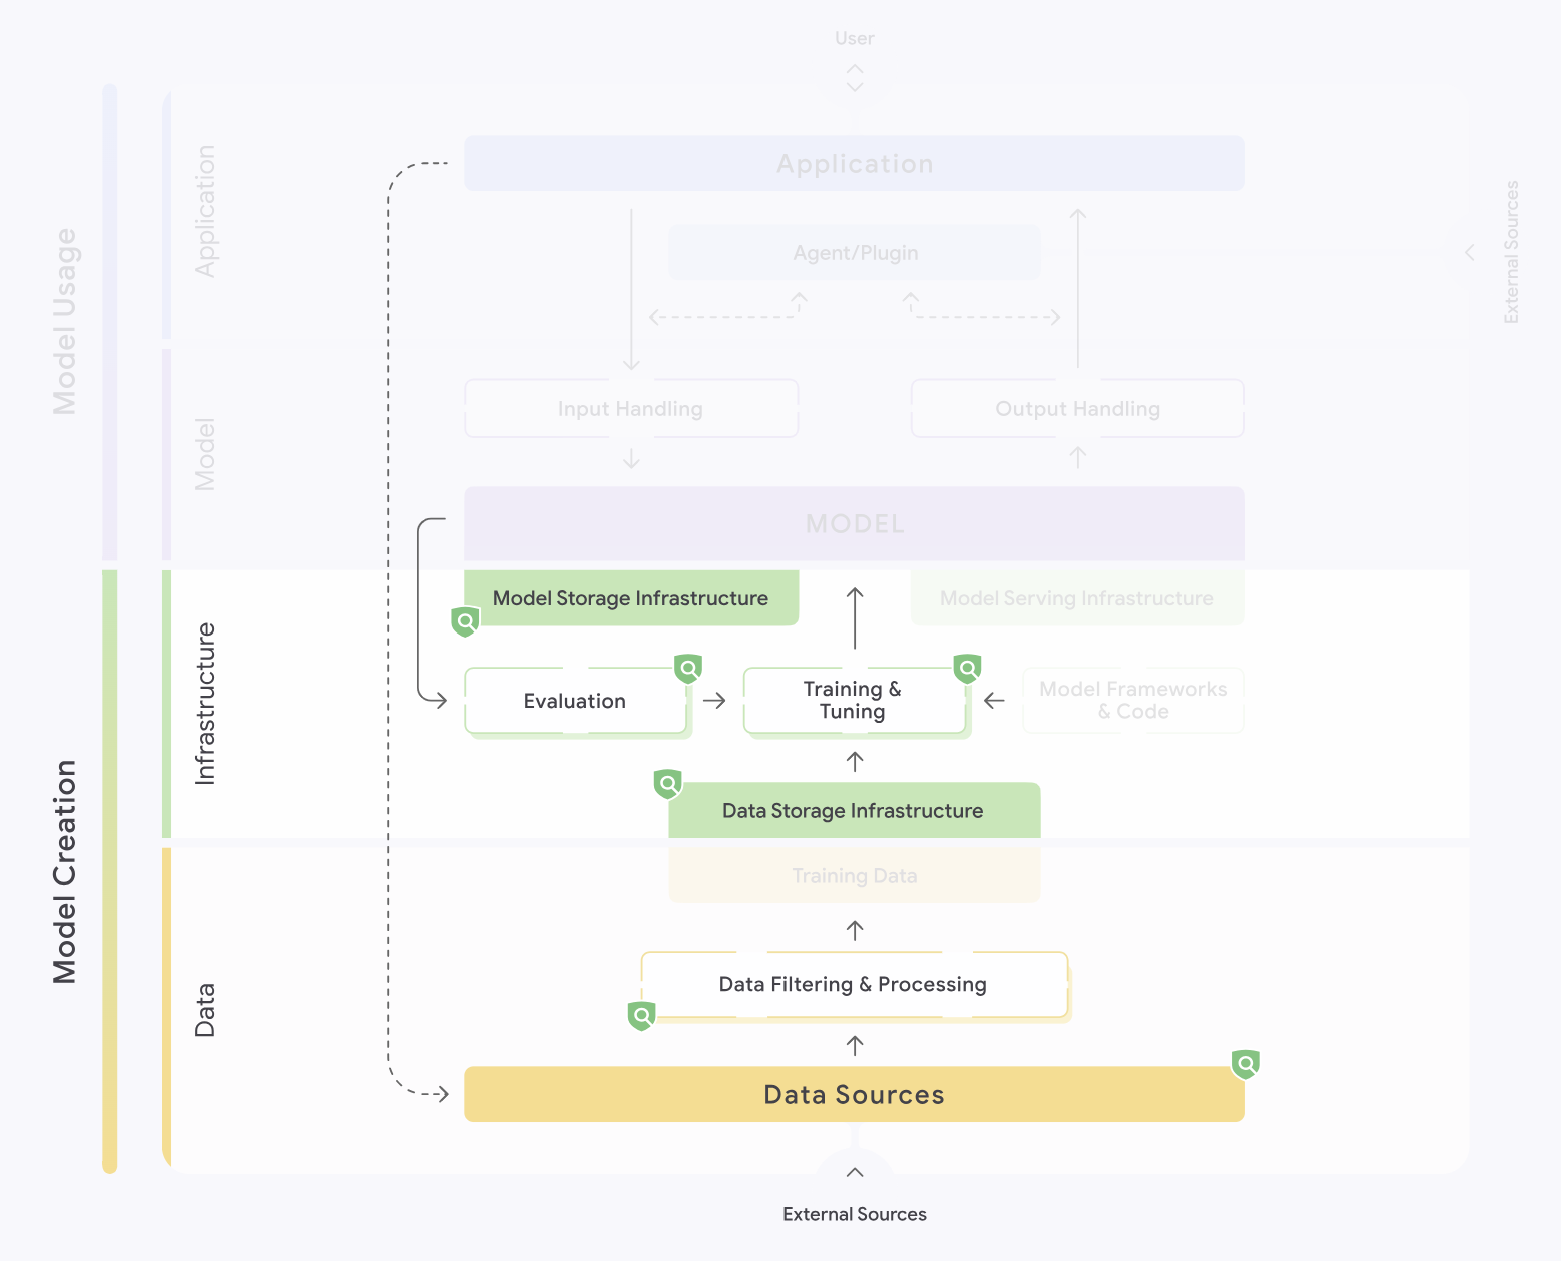Click the Infrastructure layer label
Screen dimensions: 1562x1262
[205, 703]
